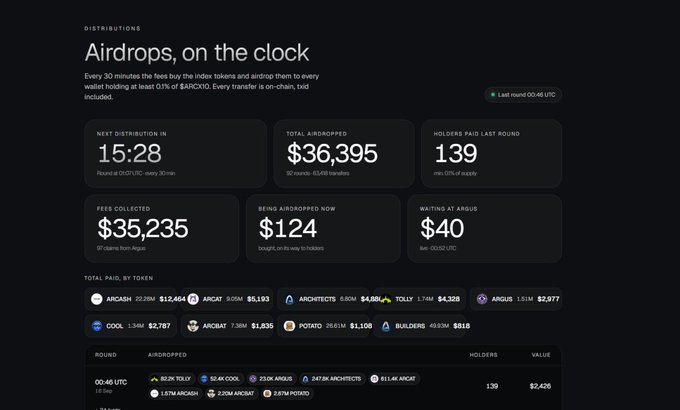This screenshot has height=410, width=680.
Task: Click the HOLDERS column header
Action: 484,355
